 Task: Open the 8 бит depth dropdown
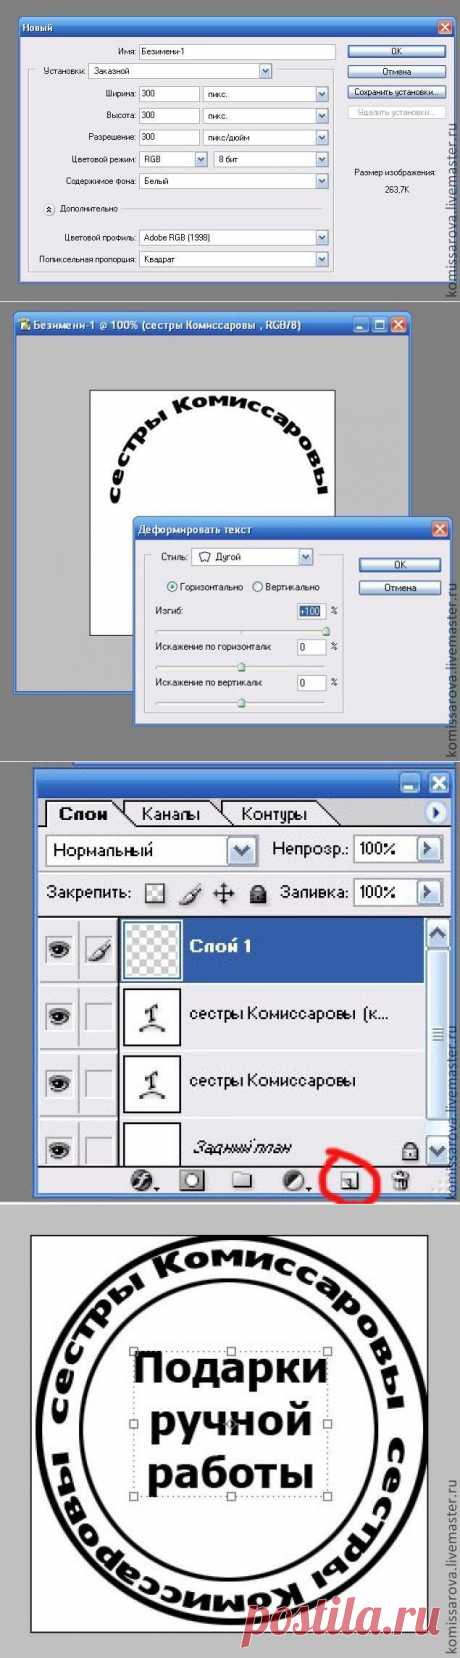[322, 159]
